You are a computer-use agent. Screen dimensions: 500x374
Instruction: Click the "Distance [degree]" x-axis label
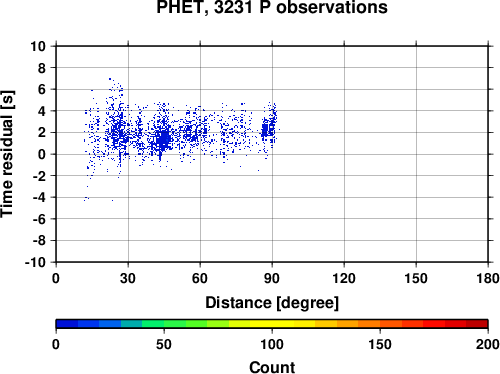(272, 303)
